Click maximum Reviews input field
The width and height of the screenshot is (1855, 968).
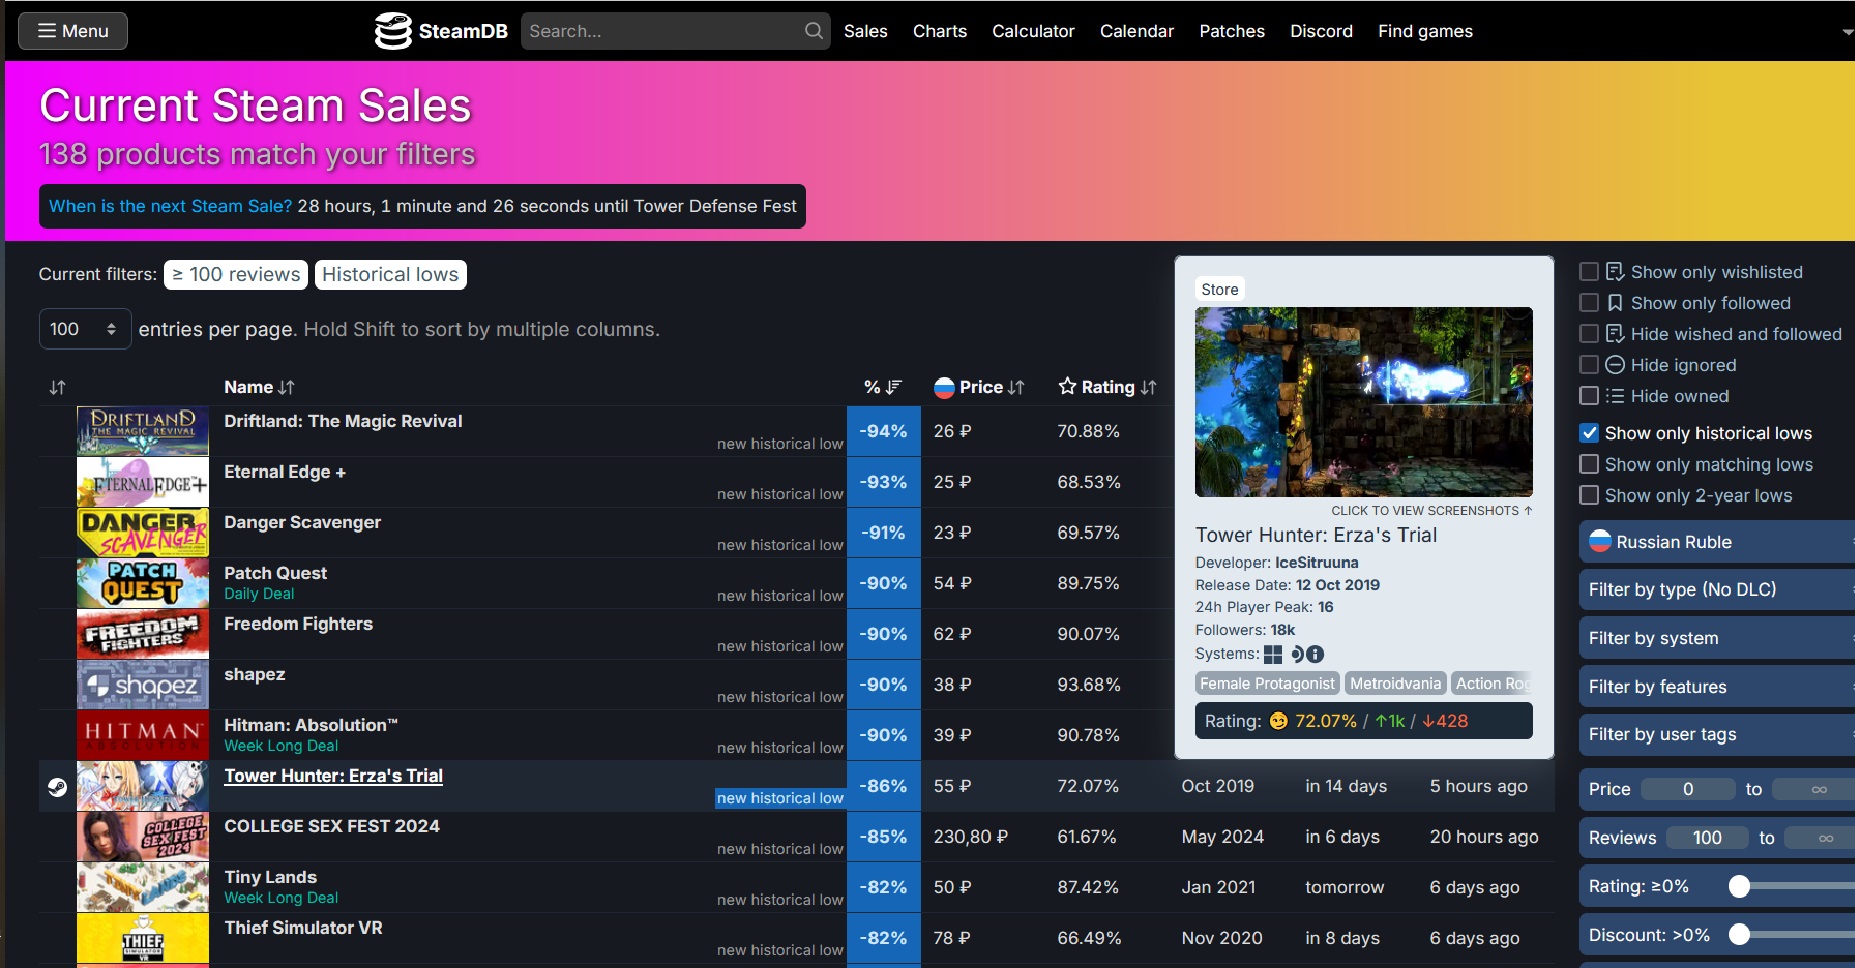click(1820, 838)
